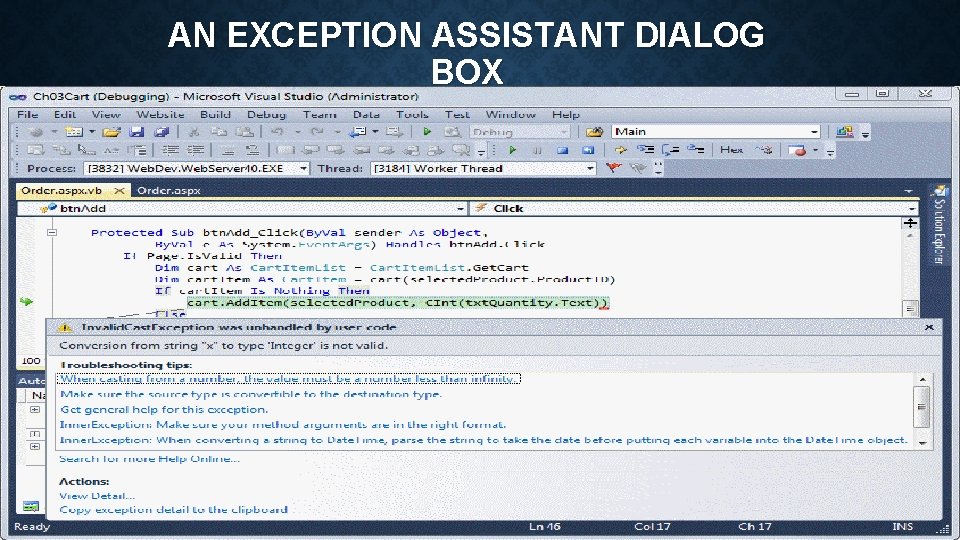Toggle Hex display button
The width and height of the screenshot is (960, 540).
tap(731, 150)
